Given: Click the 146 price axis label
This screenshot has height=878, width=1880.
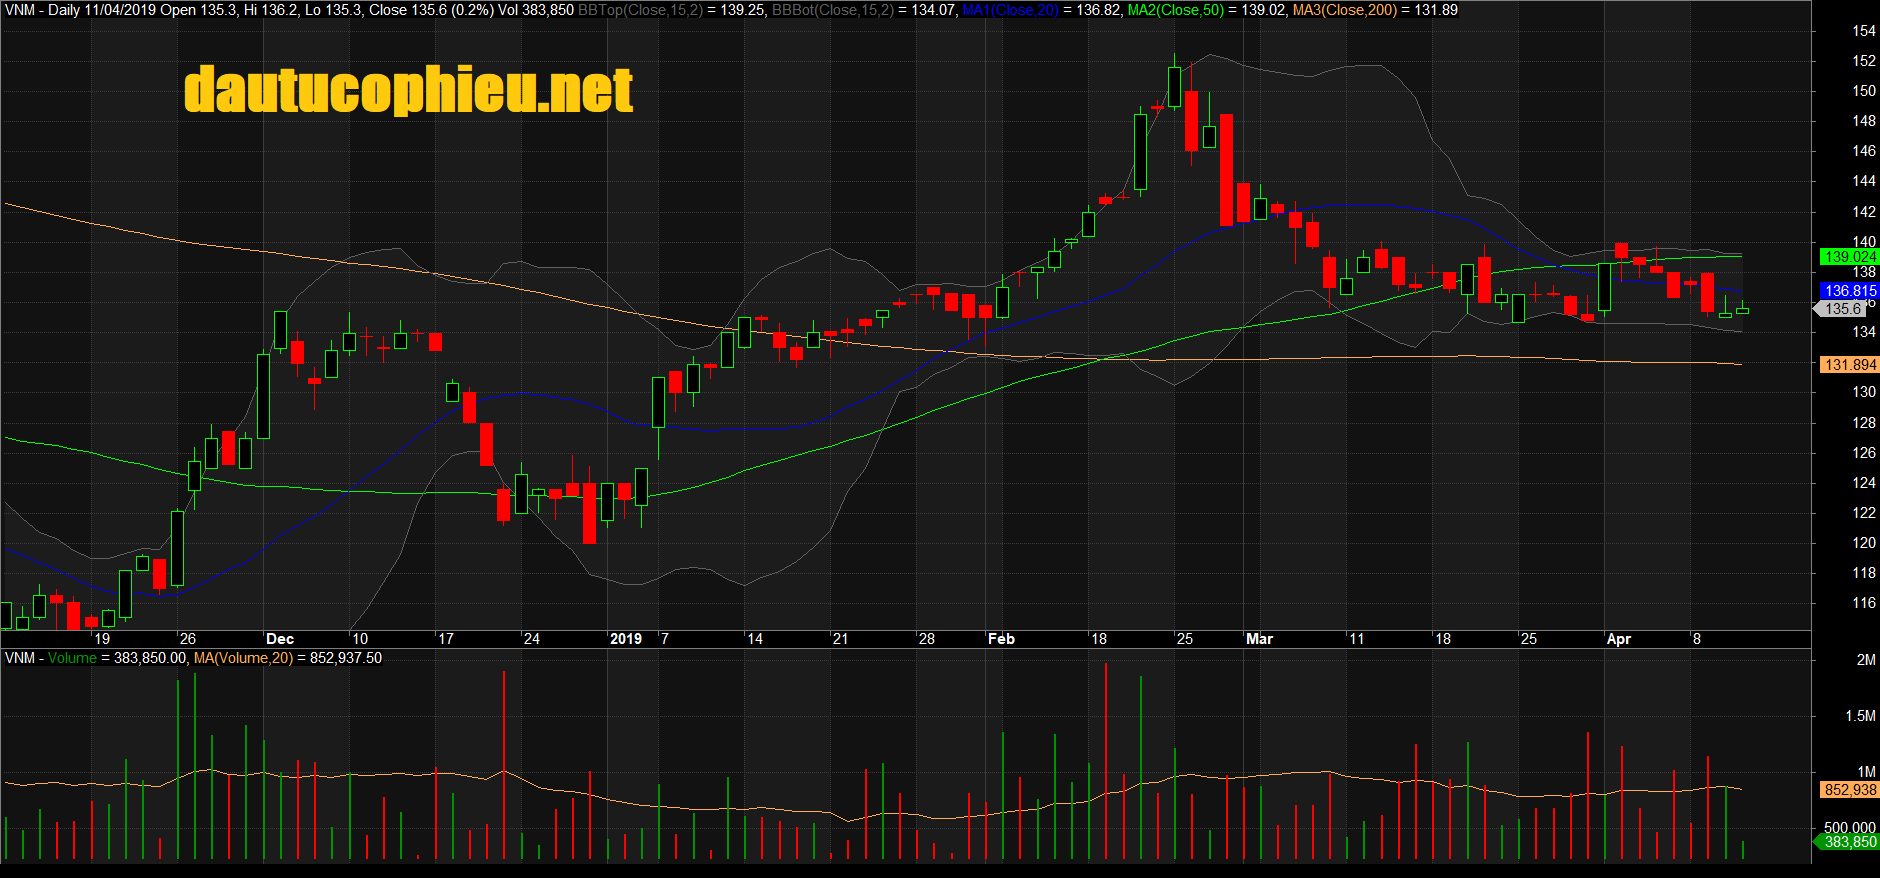Looking at the screenshot, I should [x=1864, y=151].
